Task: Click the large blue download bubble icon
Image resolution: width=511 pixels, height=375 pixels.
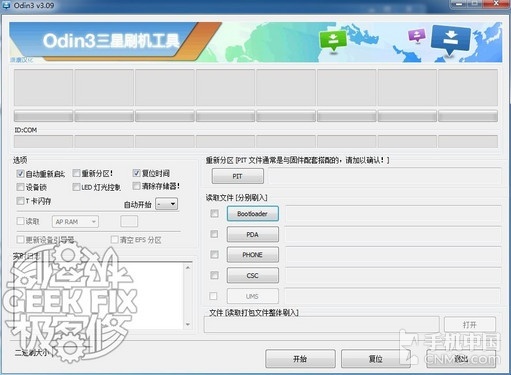Action: point(450,40)
